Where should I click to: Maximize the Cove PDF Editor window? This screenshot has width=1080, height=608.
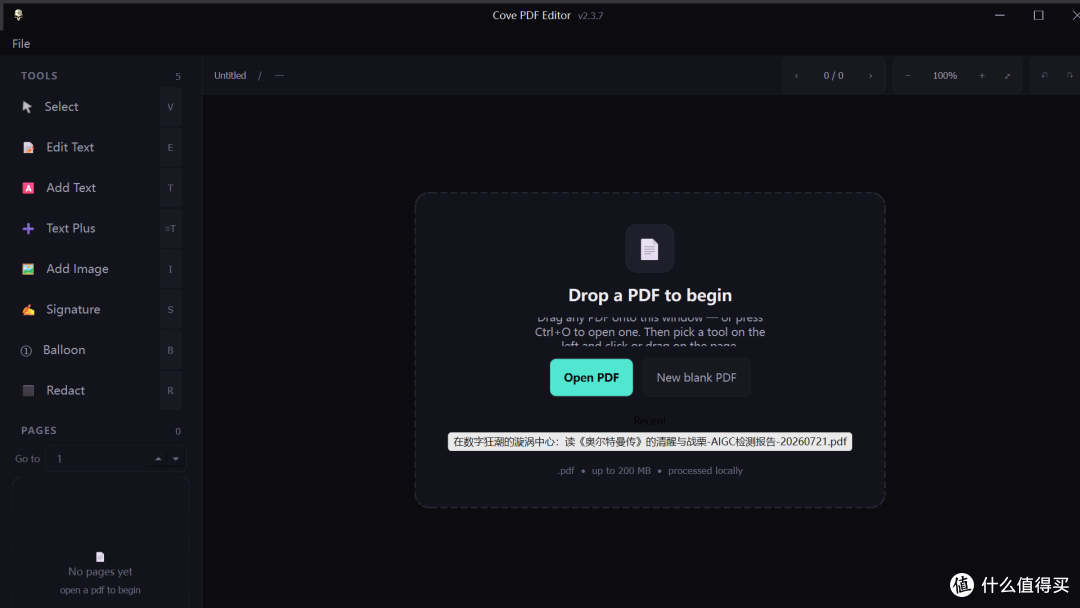(x=1039, y=15)
